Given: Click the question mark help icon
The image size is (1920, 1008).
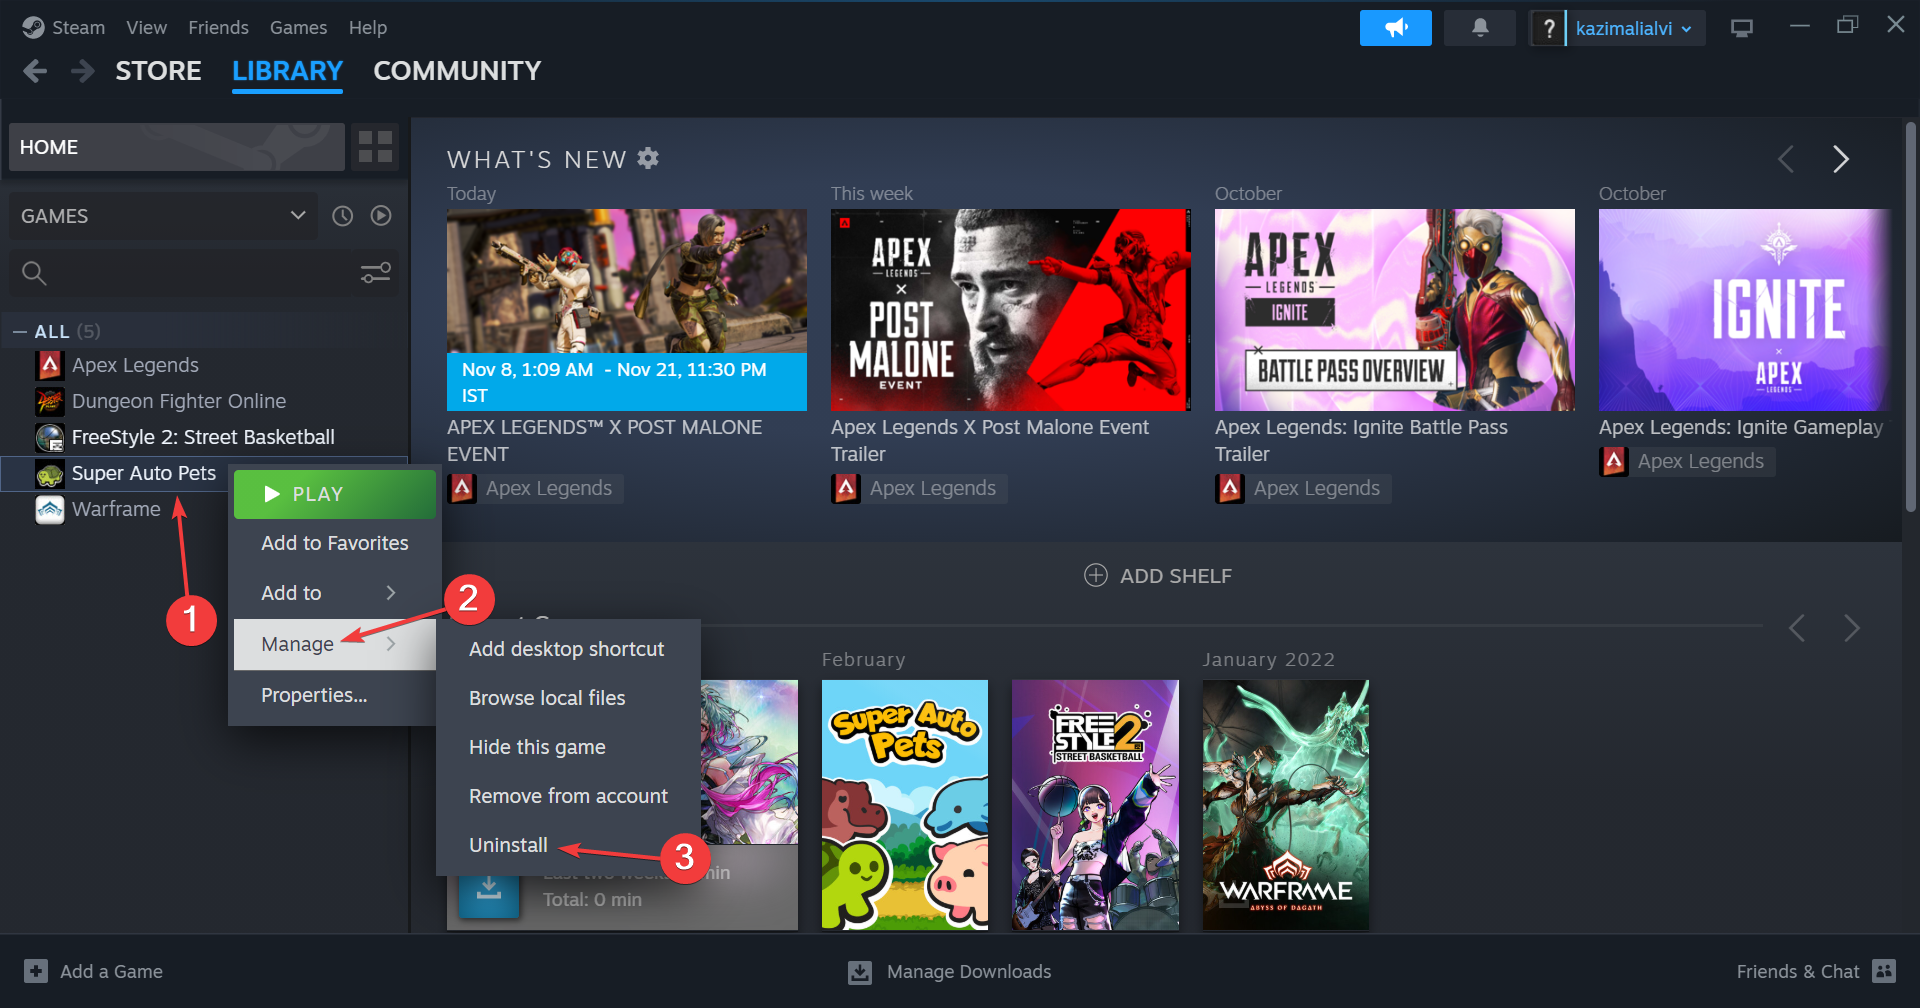Looking at the screenshot, I should coord(1548,28).
